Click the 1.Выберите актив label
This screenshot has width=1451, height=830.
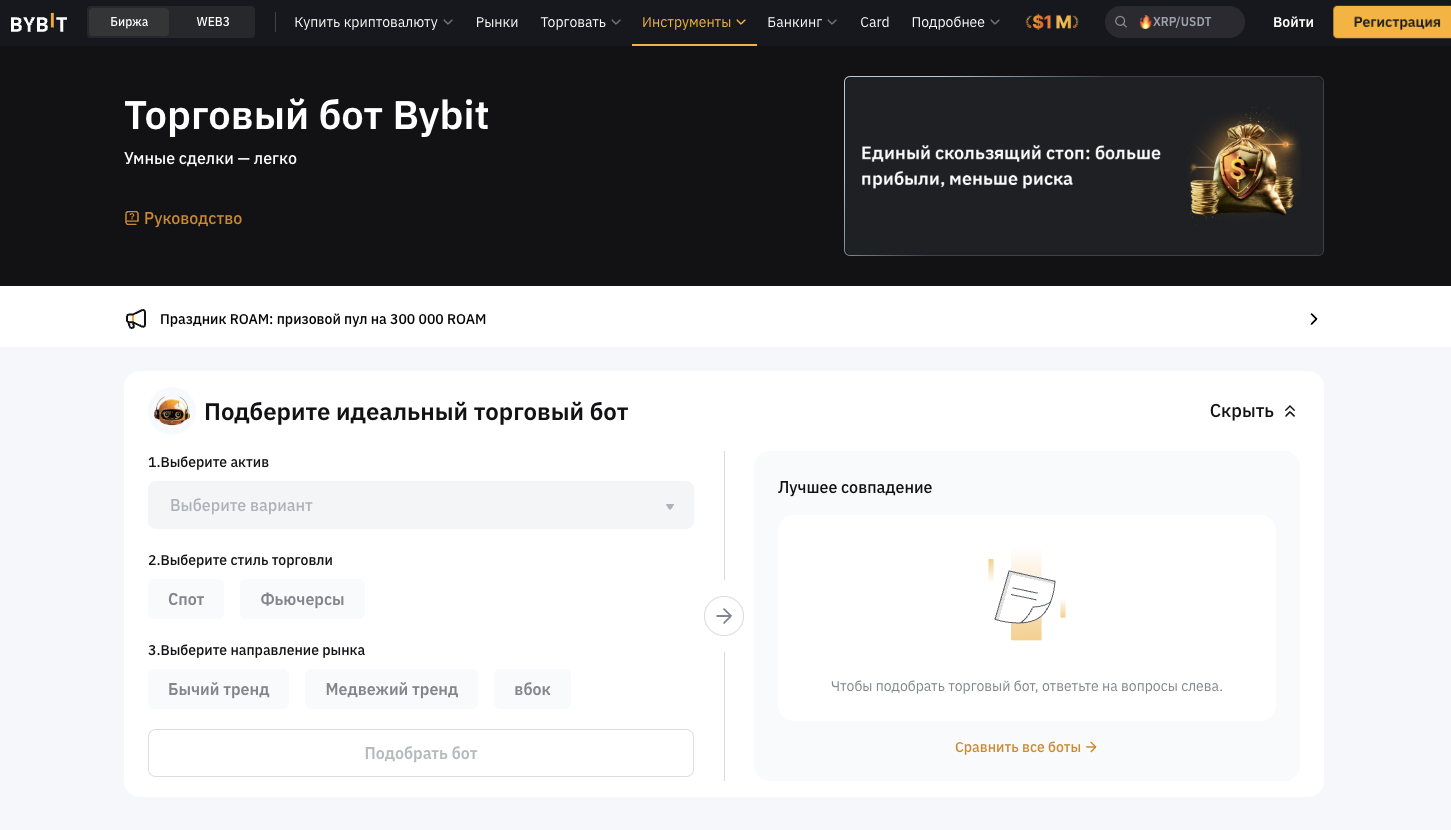pos(208,462)
